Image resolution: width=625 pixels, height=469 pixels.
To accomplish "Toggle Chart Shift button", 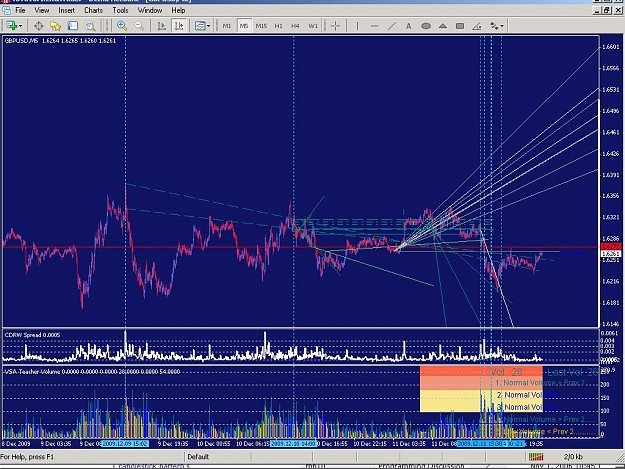I will coord(179,26).
